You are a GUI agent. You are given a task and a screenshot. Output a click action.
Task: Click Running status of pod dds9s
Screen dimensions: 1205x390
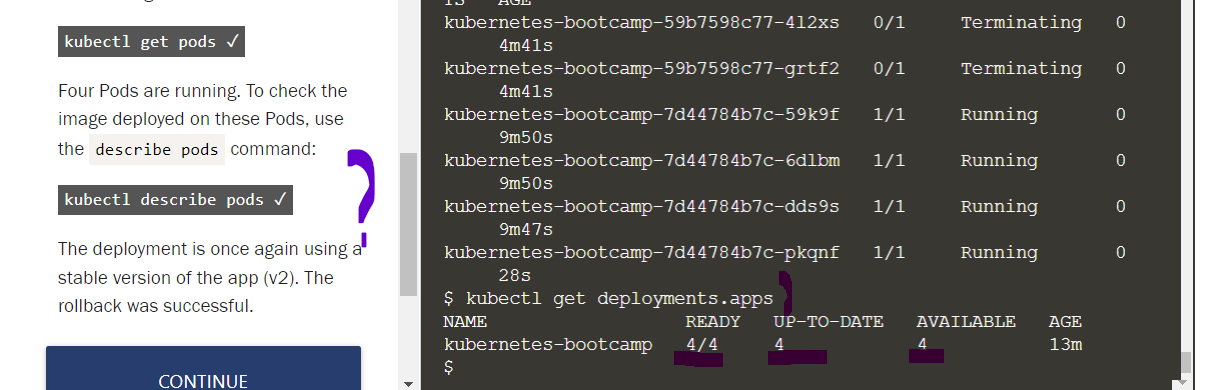click(999, 206)
